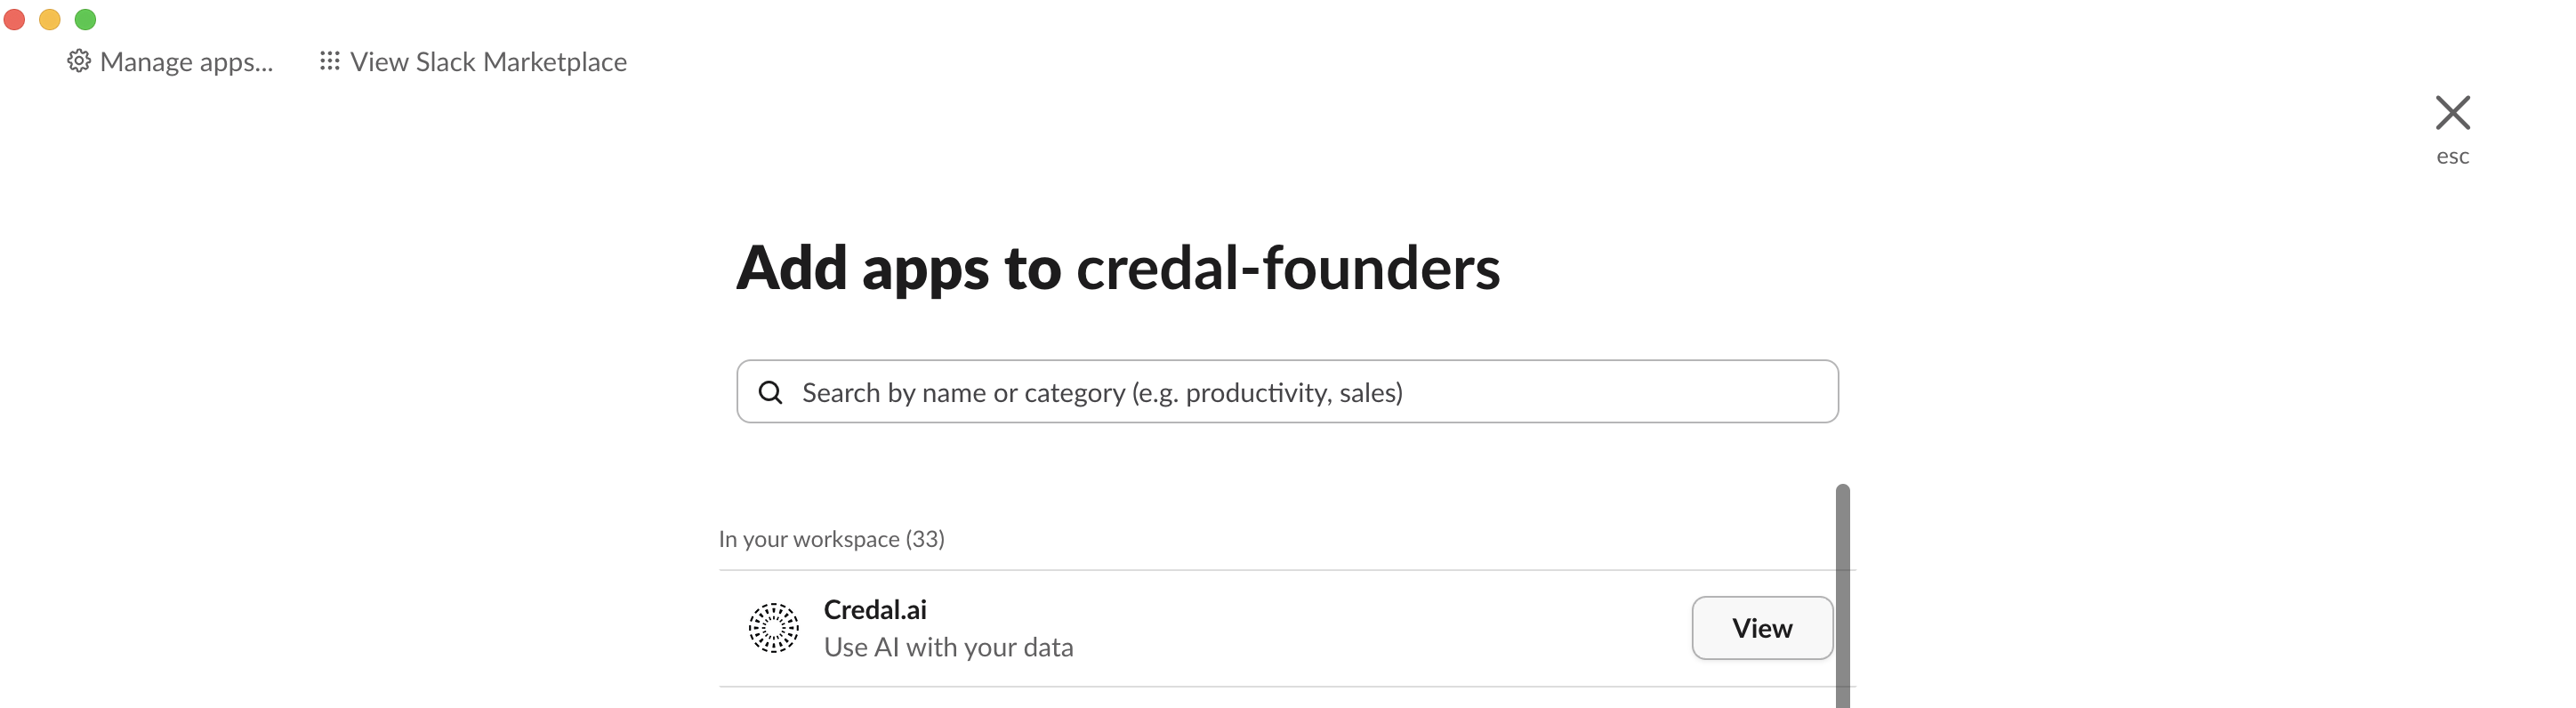Click the yellow window minimize button
This screenshot has width=2576, height=708.
coord(50,19)
